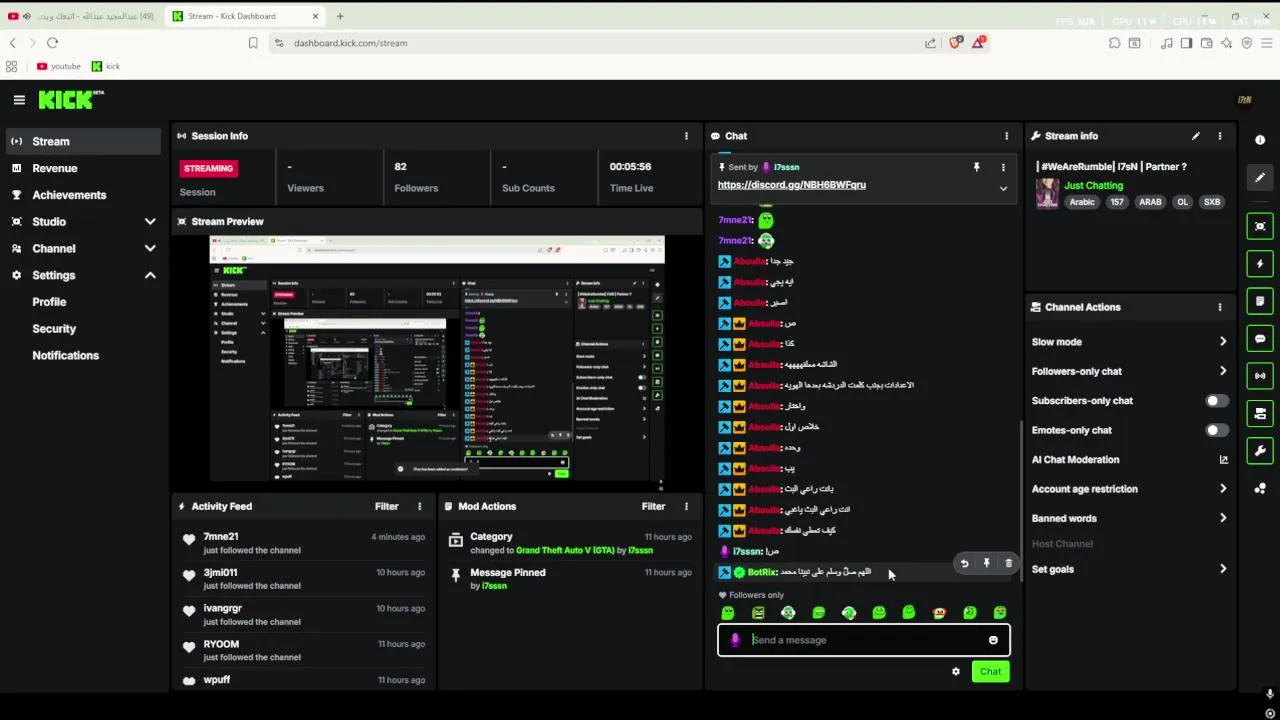Click Filter in the Activity Feed header
This screenshot has width=1280, height=720.
386,506
